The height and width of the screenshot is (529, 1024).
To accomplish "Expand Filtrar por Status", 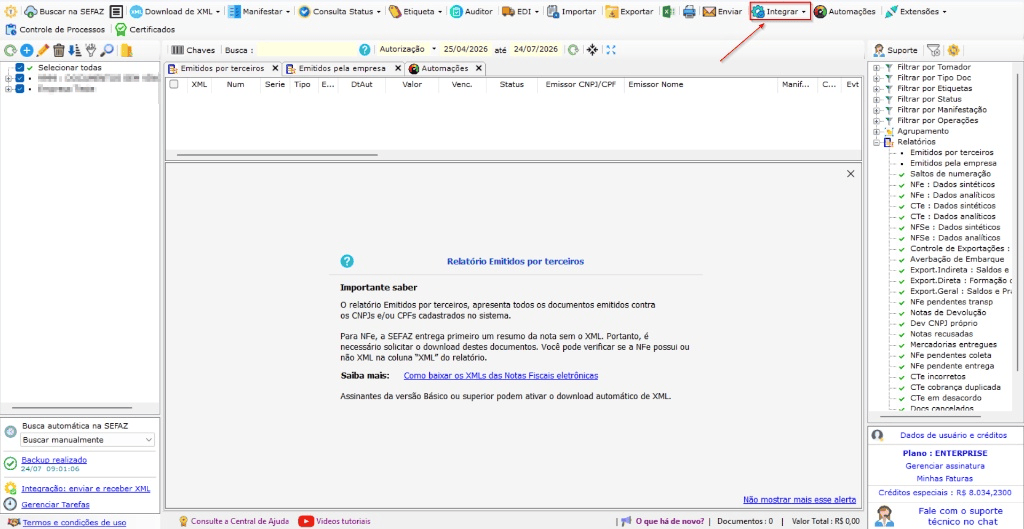I will pos(876,99).
